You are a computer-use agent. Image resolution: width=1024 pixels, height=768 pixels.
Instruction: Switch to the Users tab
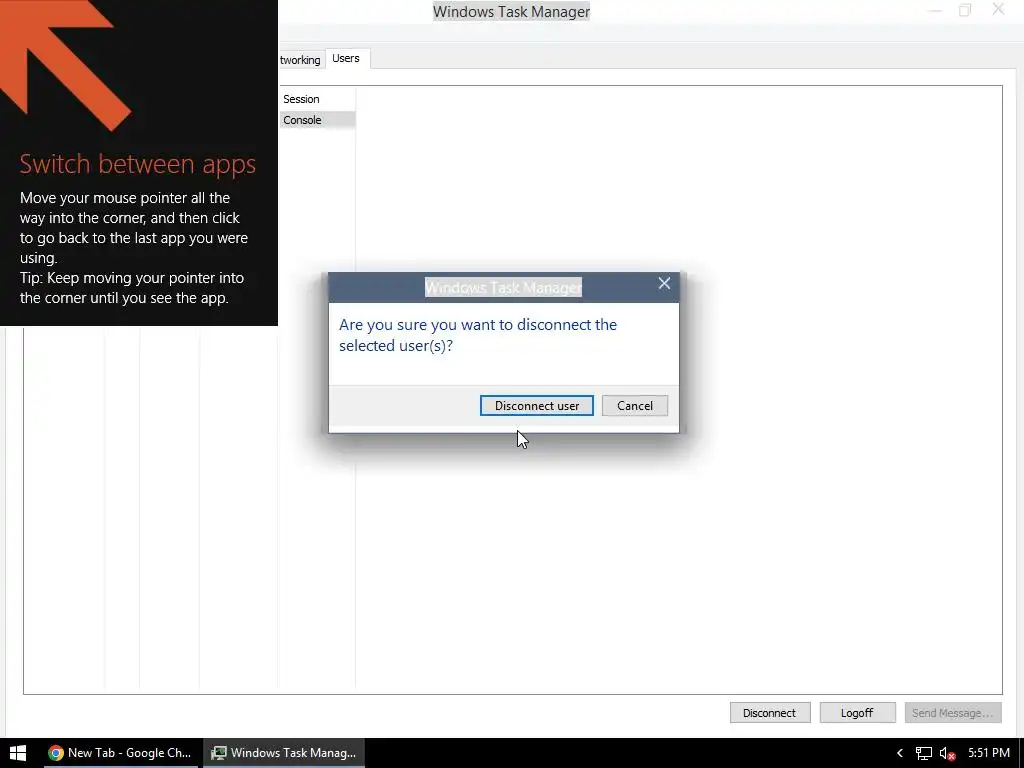pos(346,58)
